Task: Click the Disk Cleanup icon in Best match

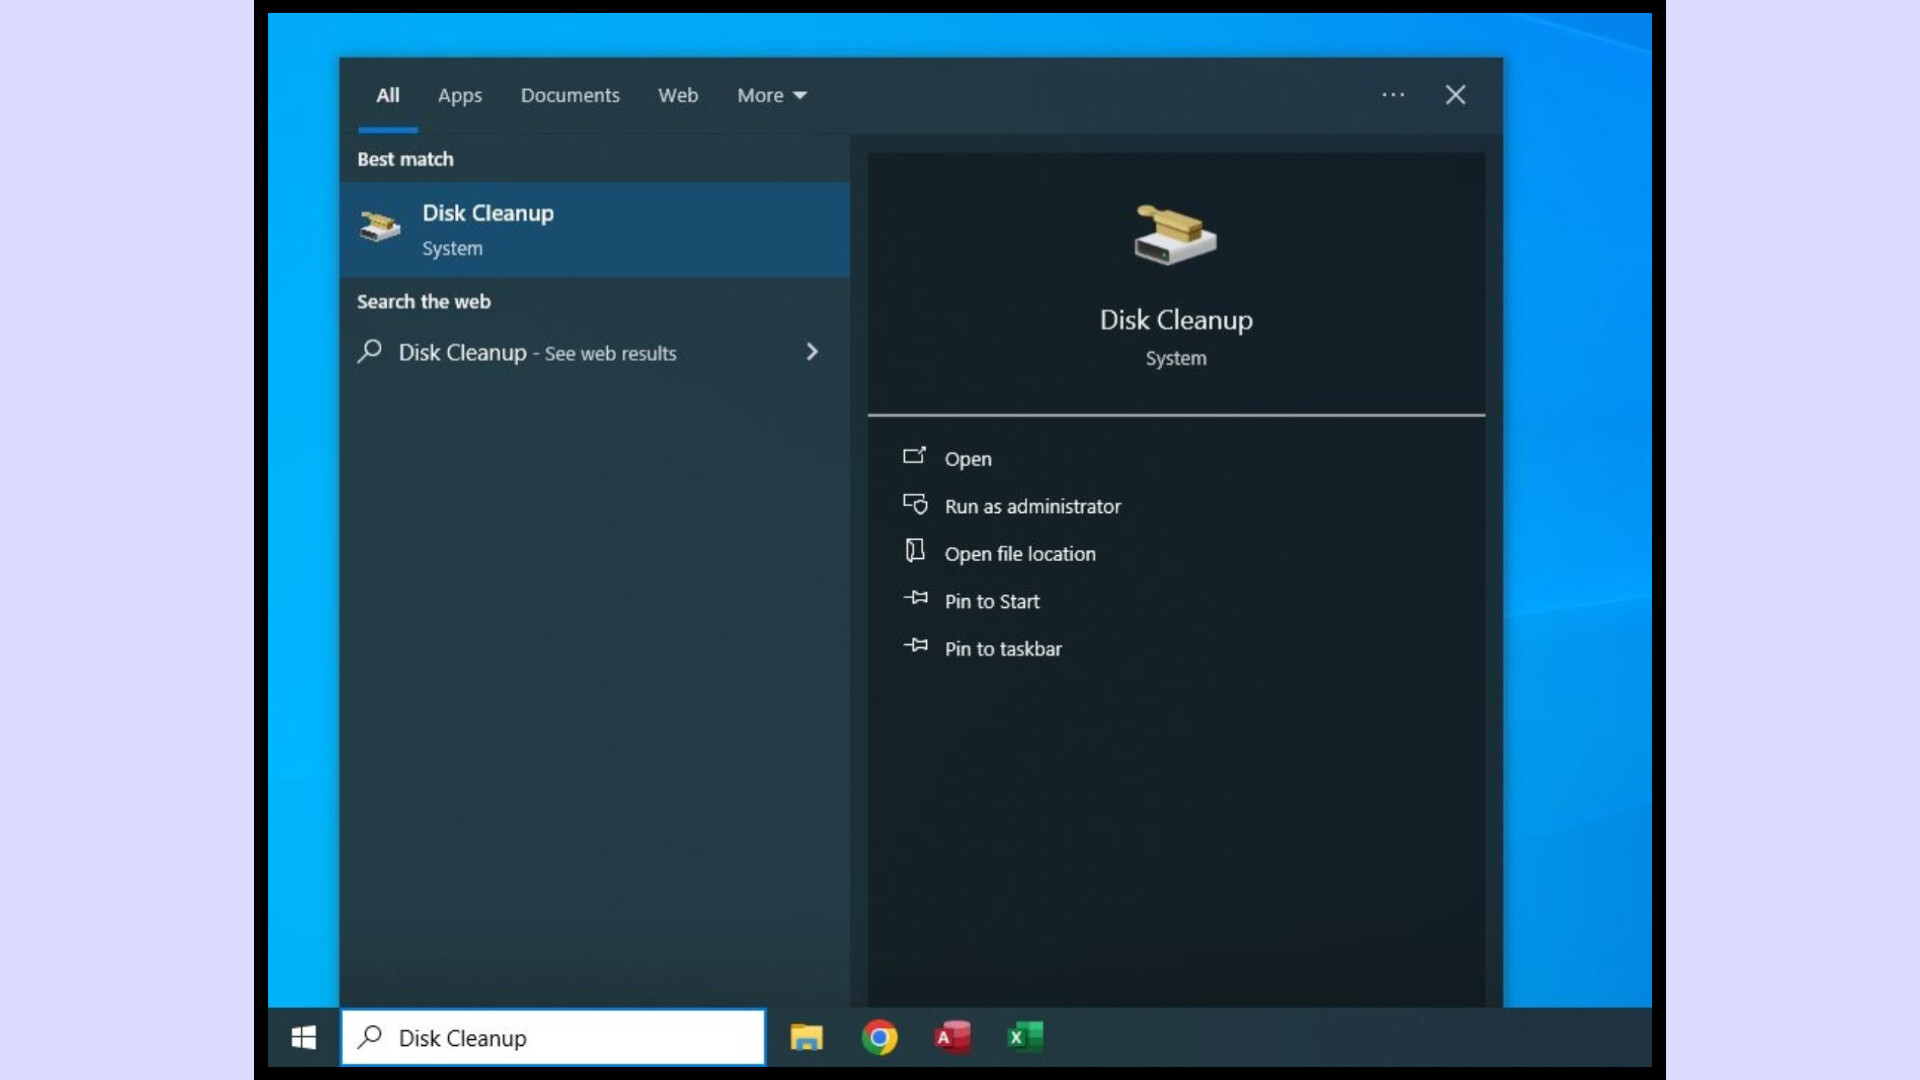Action: (x=380, y=227)
